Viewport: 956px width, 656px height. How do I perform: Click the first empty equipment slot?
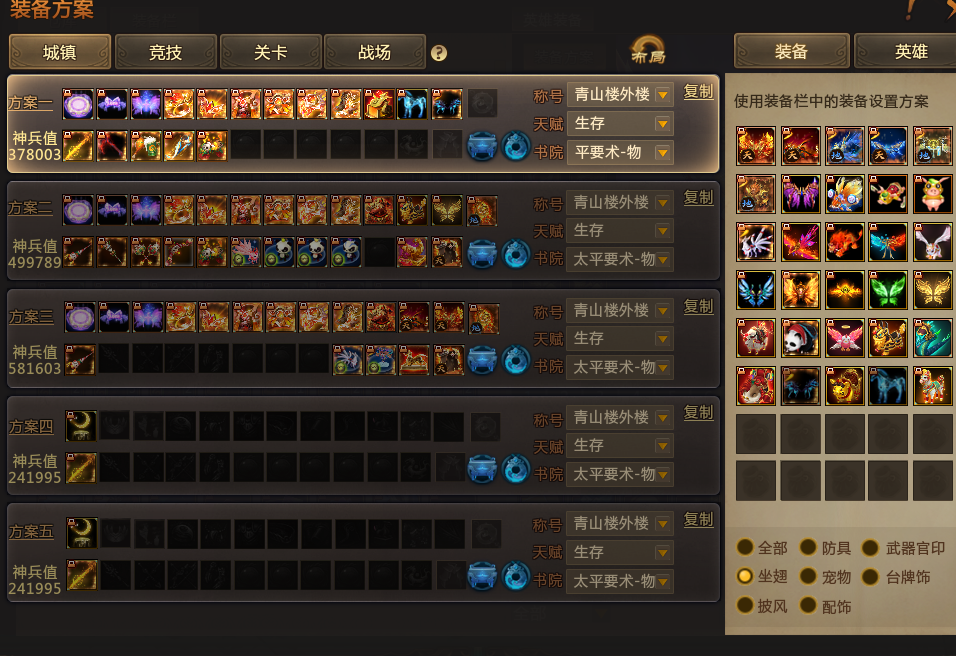[756, 434]
